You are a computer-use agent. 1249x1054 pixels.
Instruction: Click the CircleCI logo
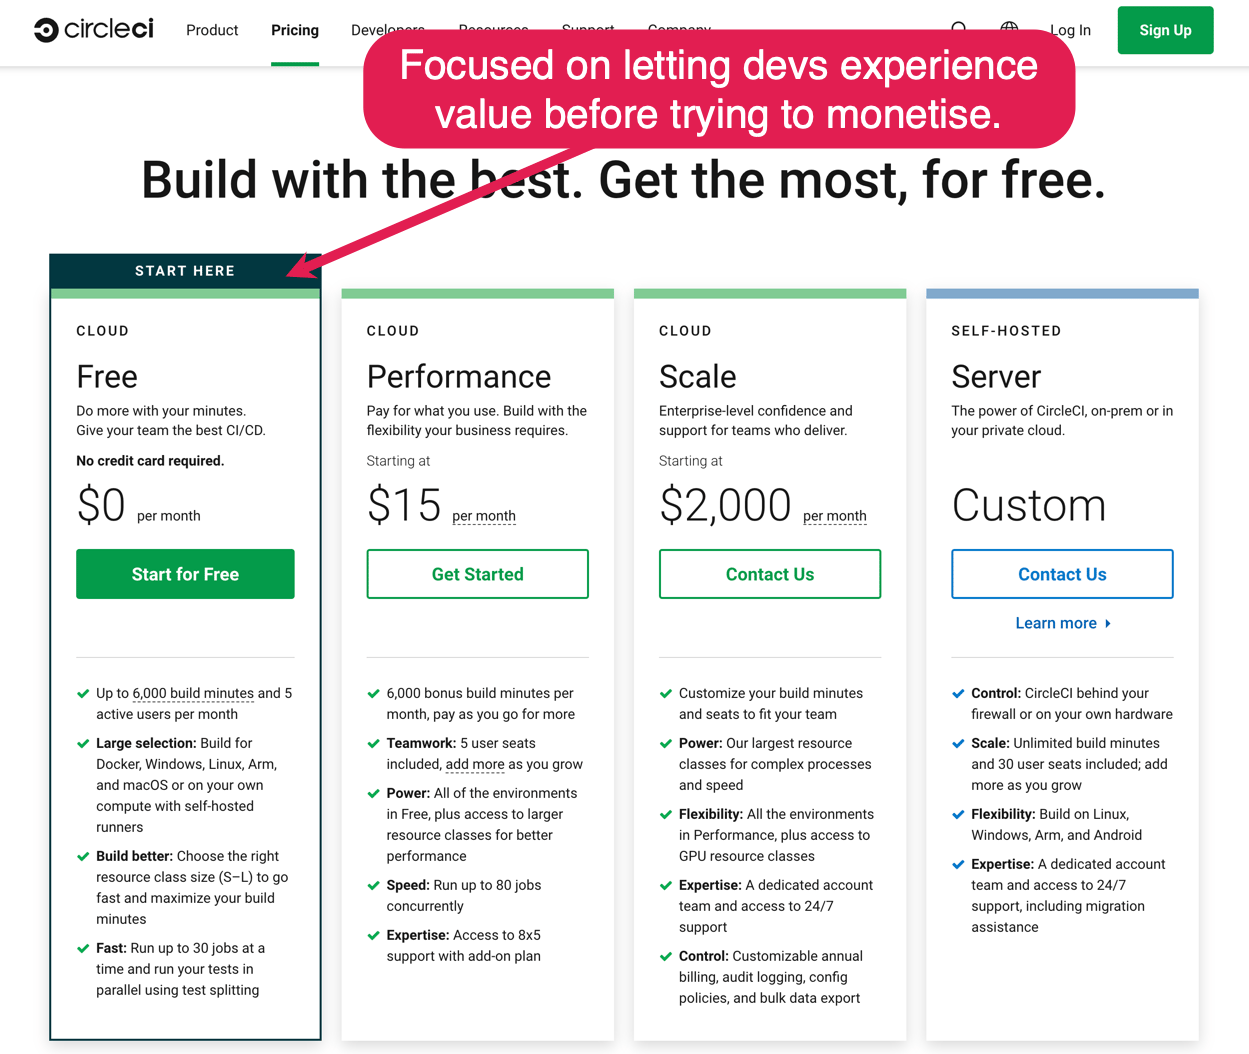click(x=94, y=30)
